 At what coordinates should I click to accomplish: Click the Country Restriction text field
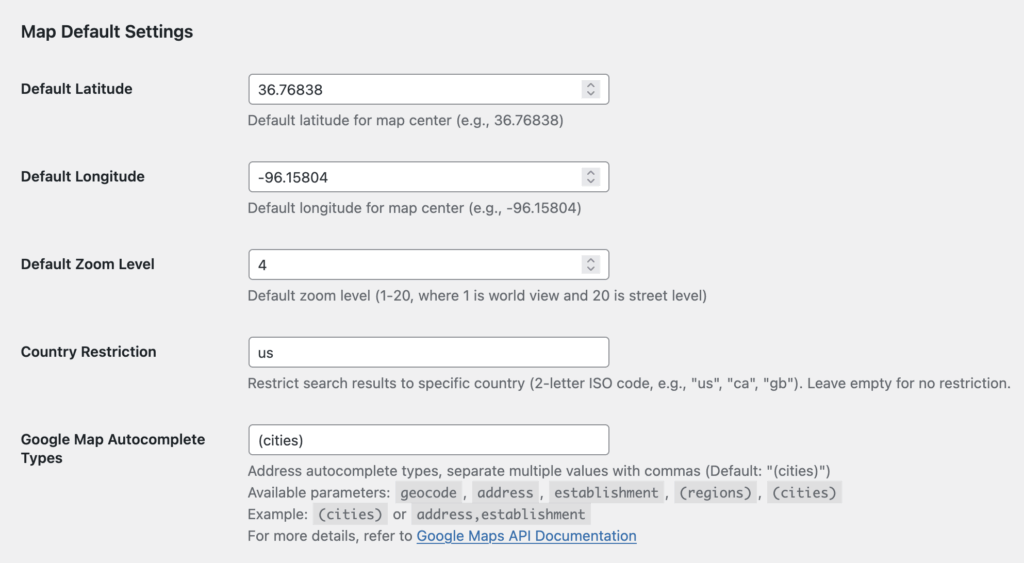tap(428, 352)
